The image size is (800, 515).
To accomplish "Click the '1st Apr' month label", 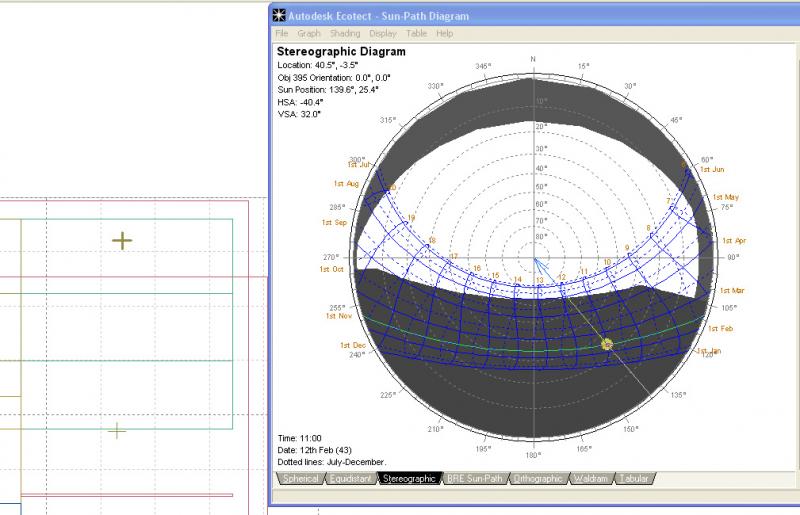I will (x=734, y=240).
